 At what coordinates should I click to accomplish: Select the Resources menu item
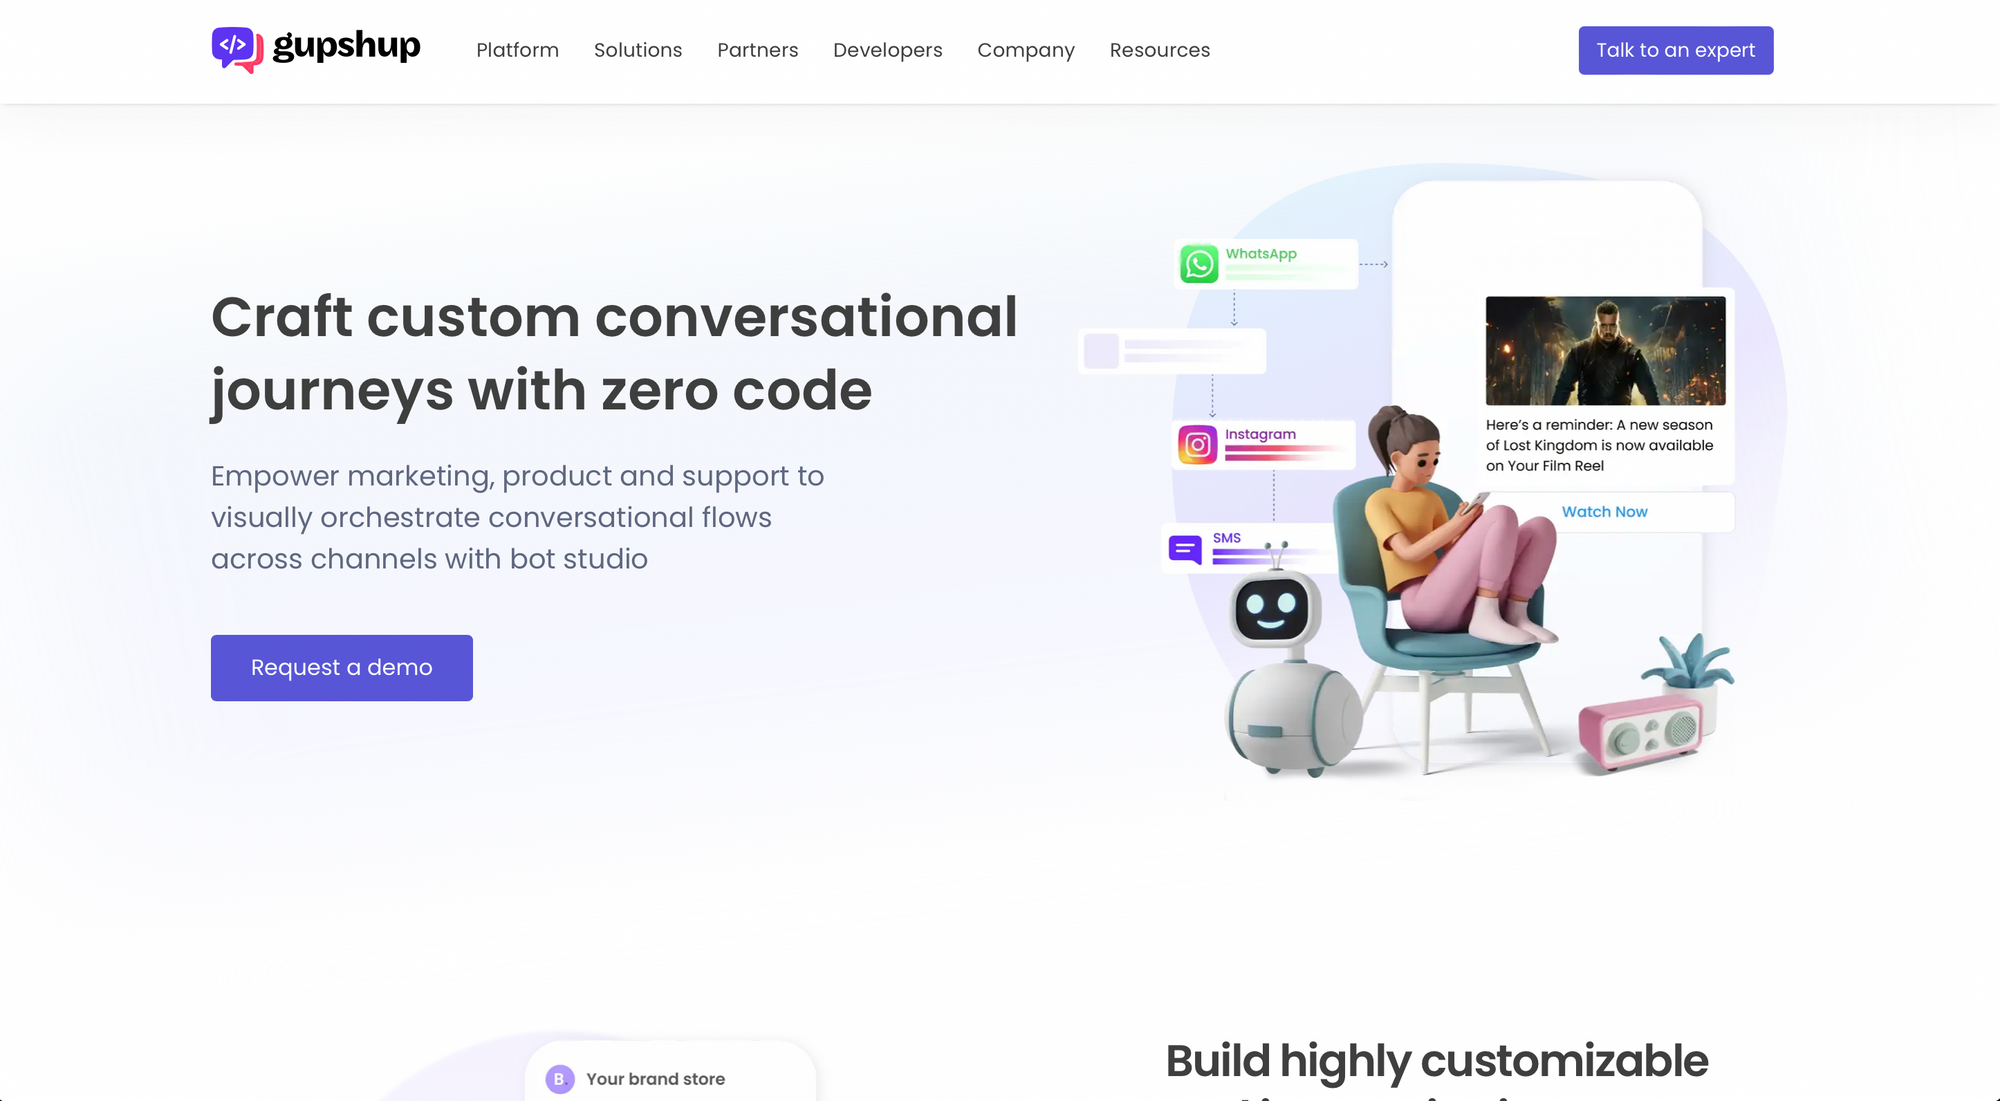pos(1159,50)
